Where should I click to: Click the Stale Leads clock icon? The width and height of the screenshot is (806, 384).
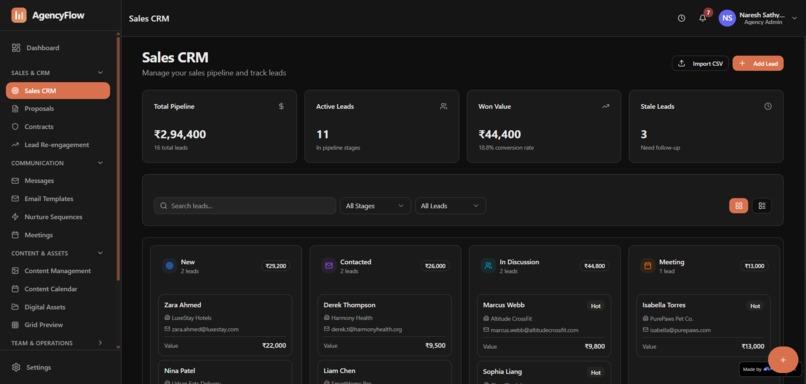767,106
